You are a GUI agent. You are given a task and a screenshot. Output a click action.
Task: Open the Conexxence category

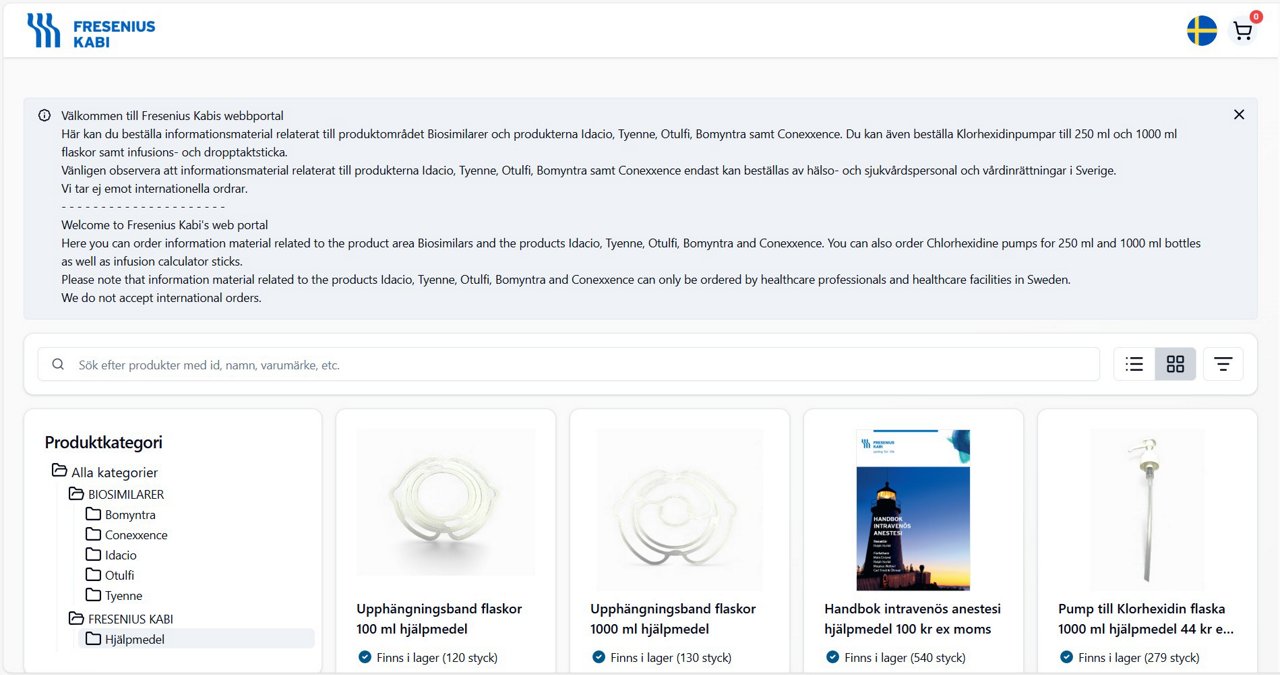[136, 535]
